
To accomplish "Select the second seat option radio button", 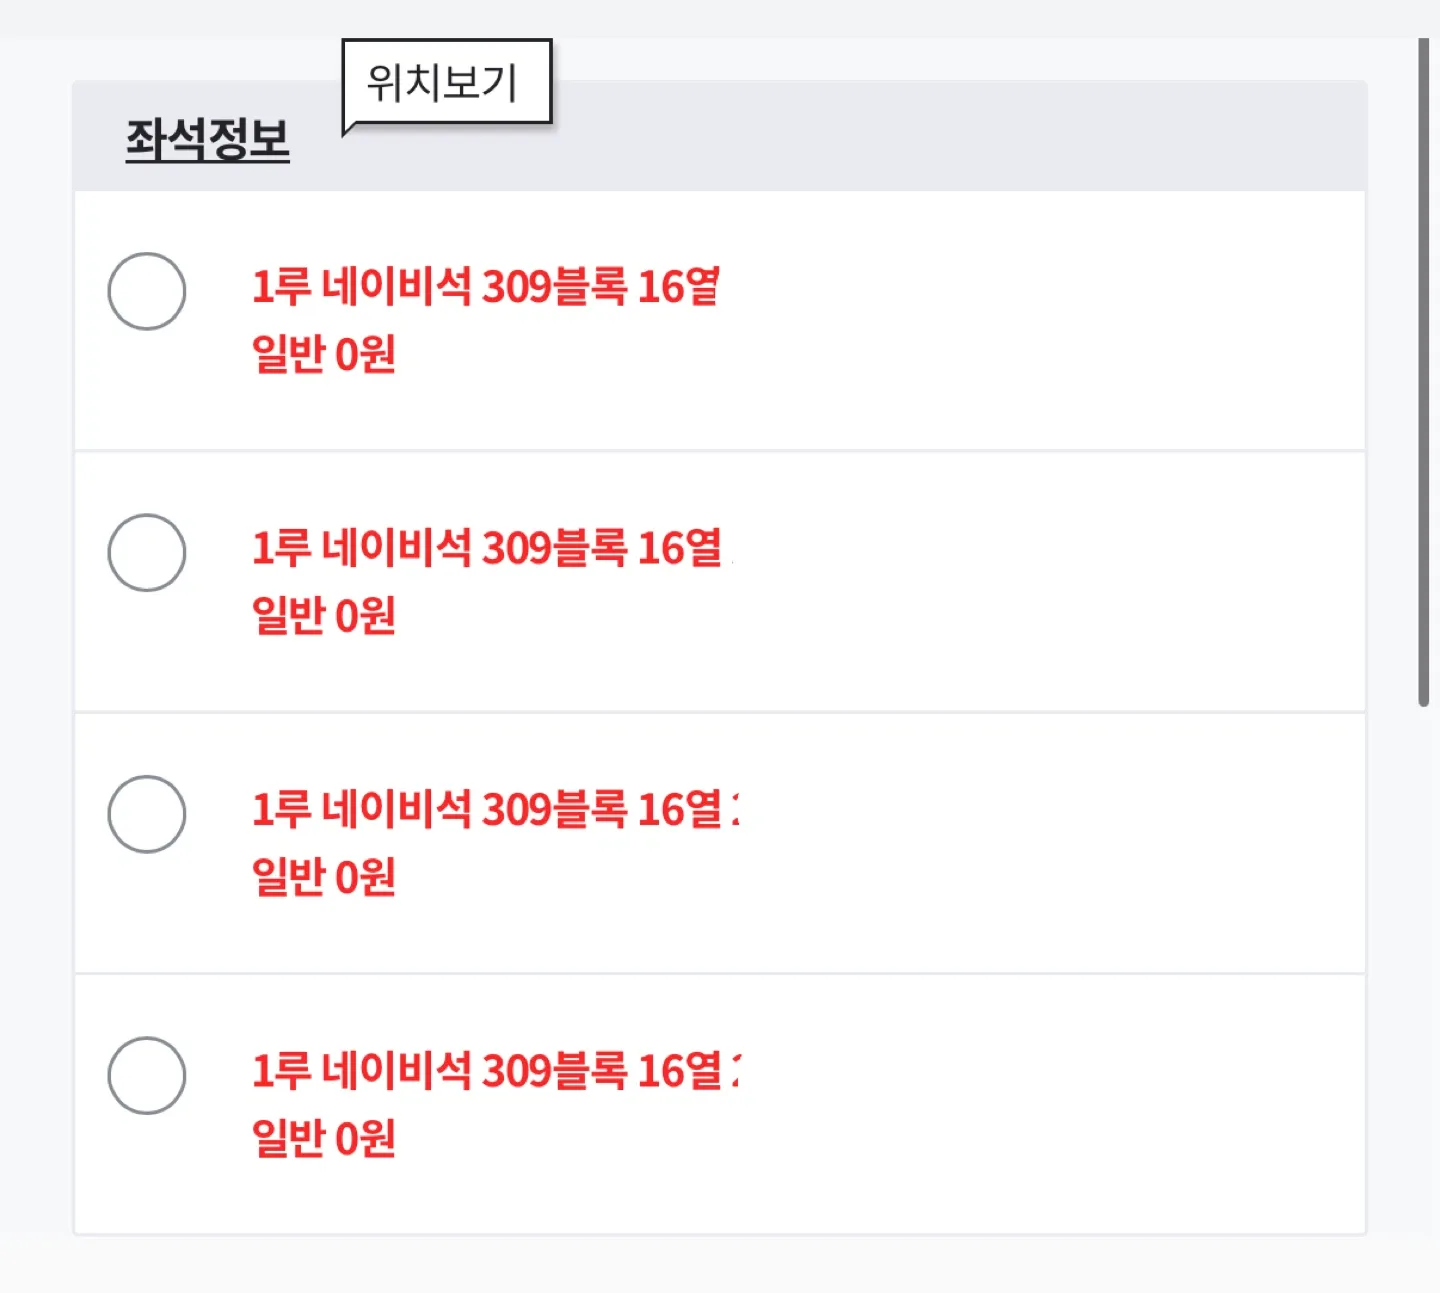I will tap(147, 553).
